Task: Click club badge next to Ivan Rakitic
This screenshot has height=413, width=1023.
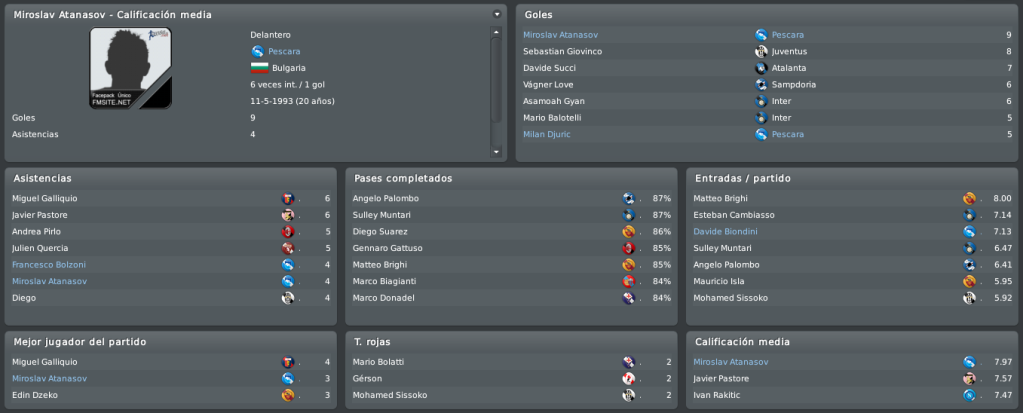Action: point(969,395)
